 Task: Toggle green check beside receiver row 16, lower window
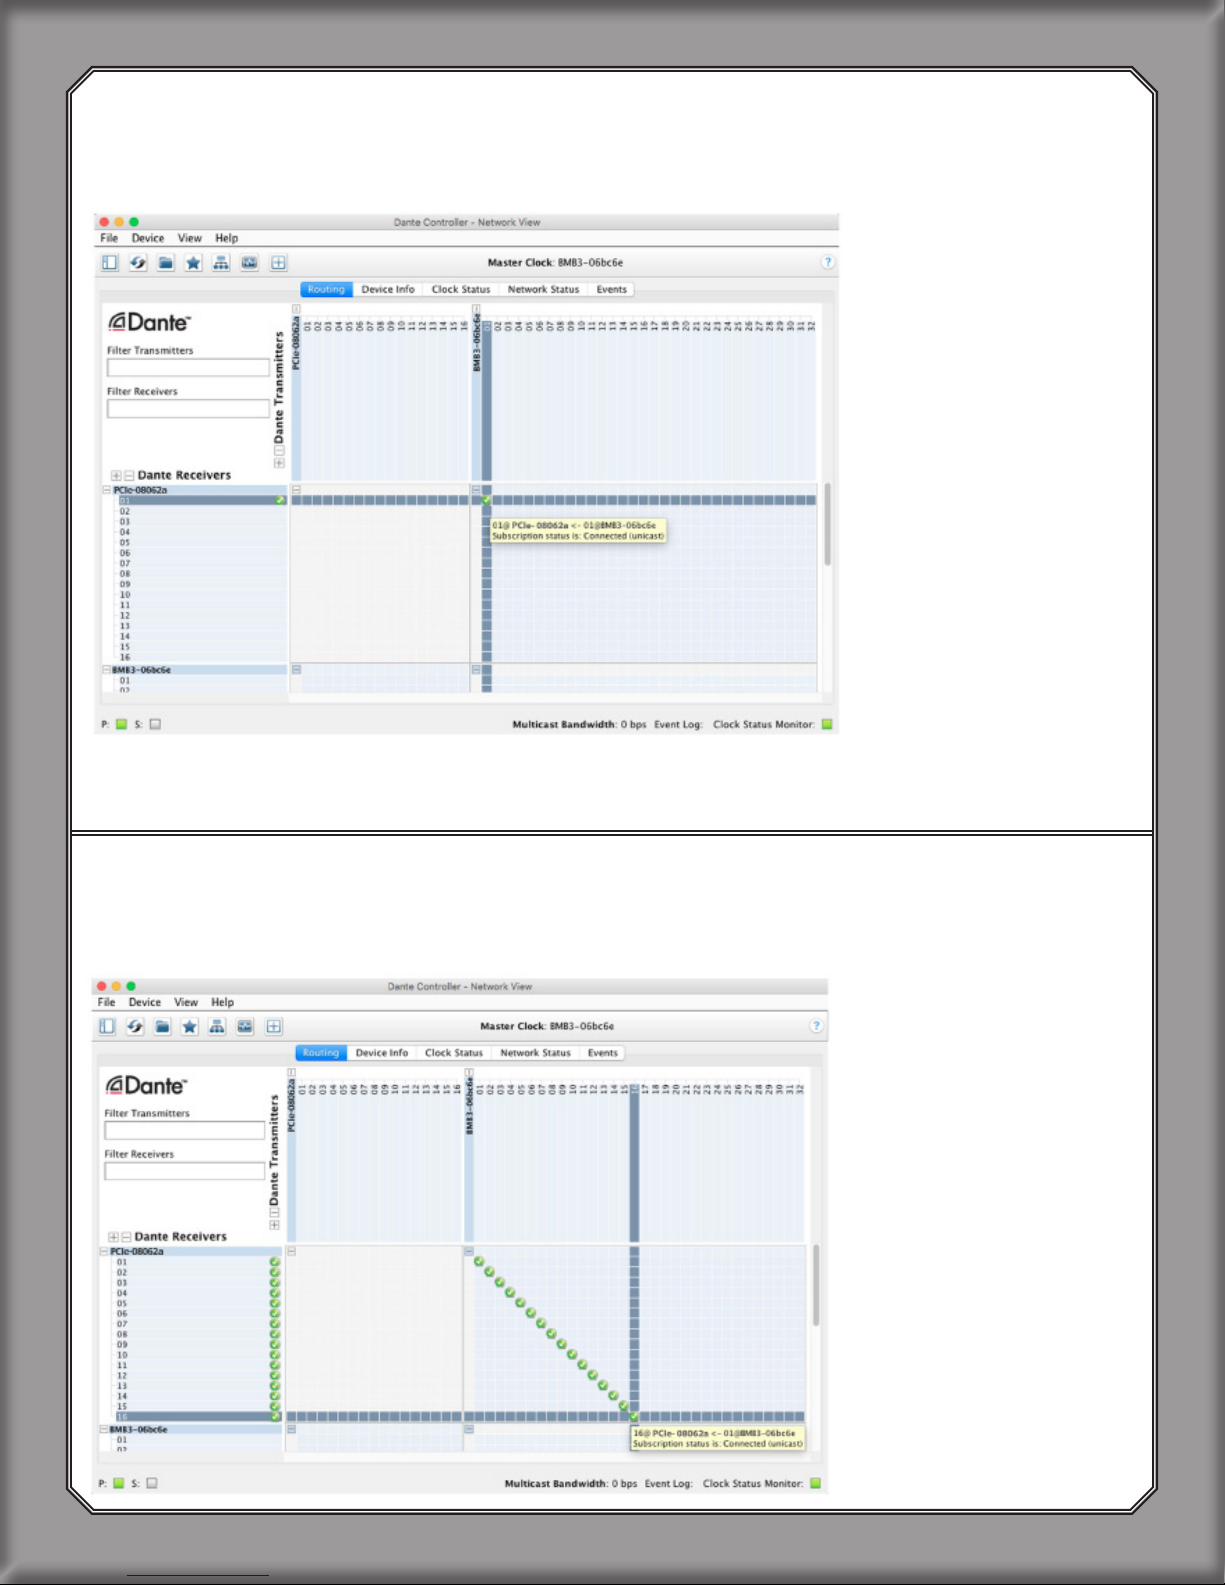[x=275, y=1416]
